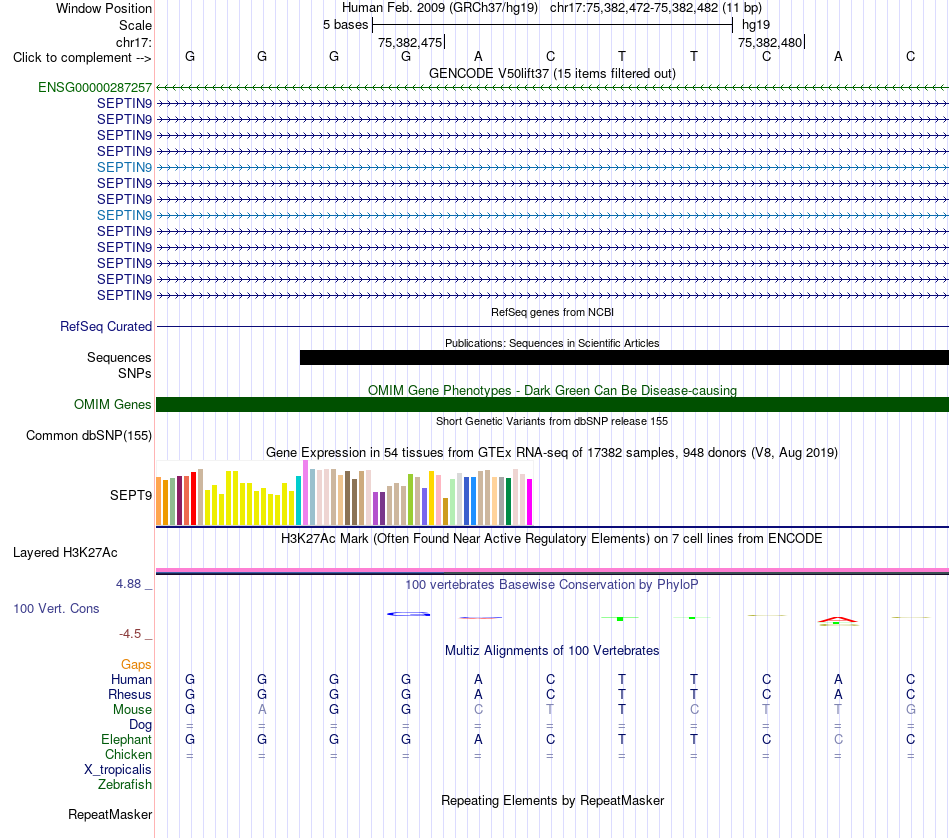Click the 75,382,475 position marker
Screen dimensions: 950x838
(x=410, y=42)
